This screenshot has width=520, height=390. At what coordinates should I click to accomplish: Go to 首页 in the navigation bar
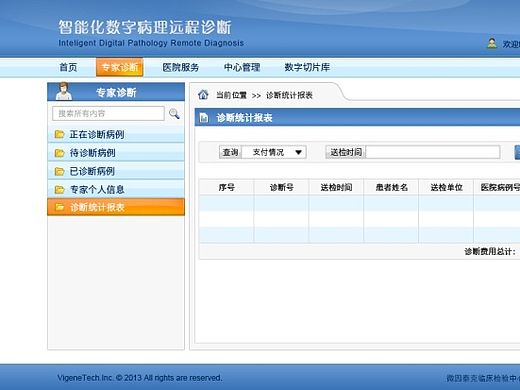[68, 67]
